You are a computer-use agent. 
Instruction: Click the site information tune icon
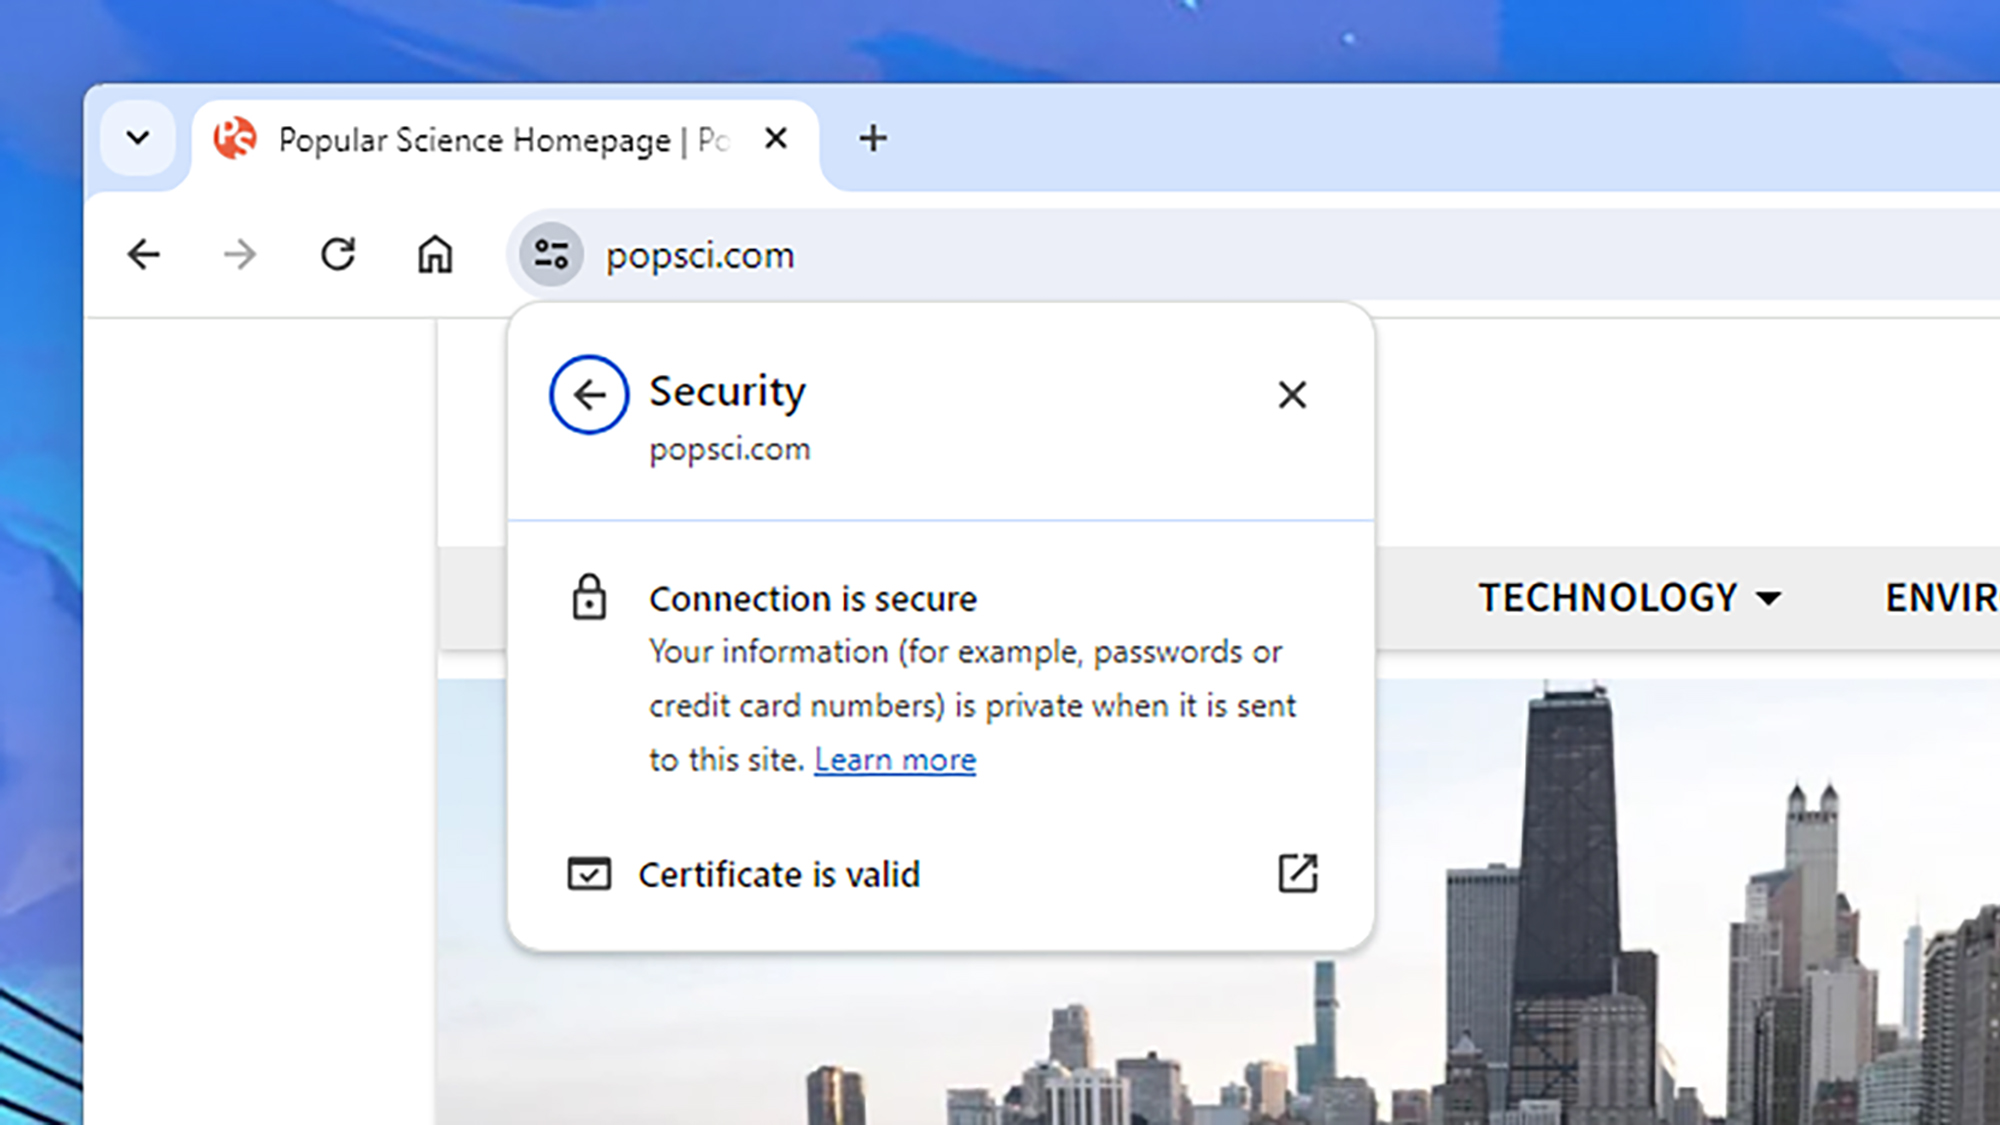[551, 255]
